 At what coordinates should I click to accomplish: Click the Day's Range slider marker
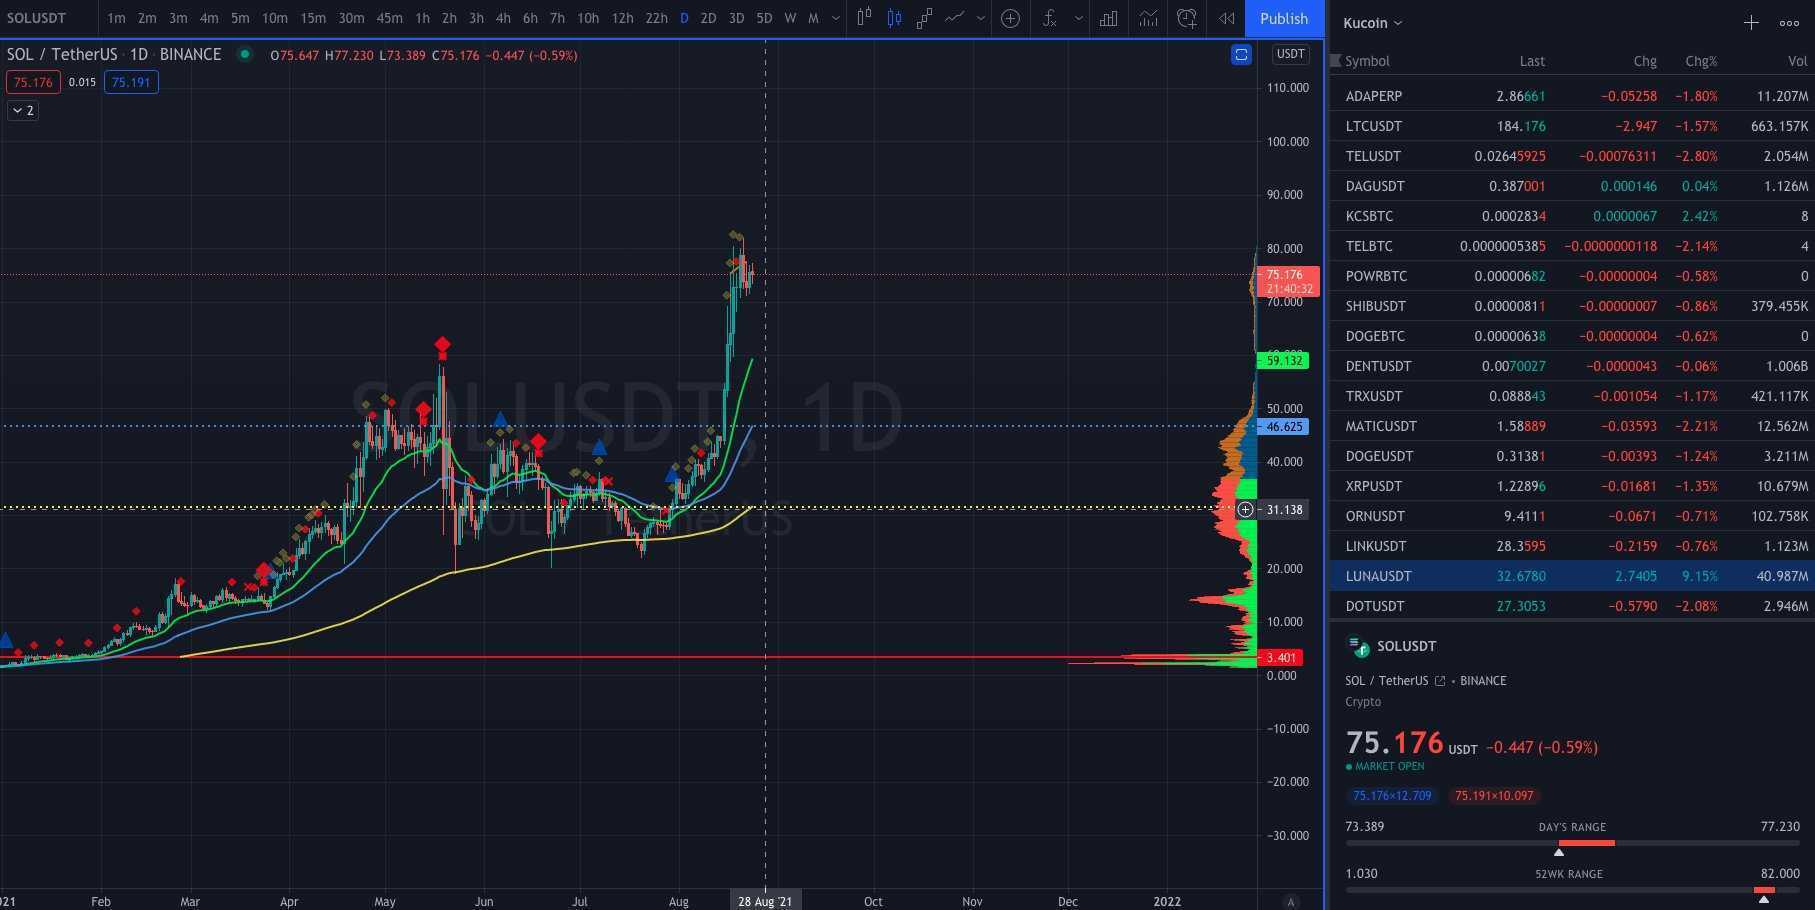click(x=1558, y=852)
